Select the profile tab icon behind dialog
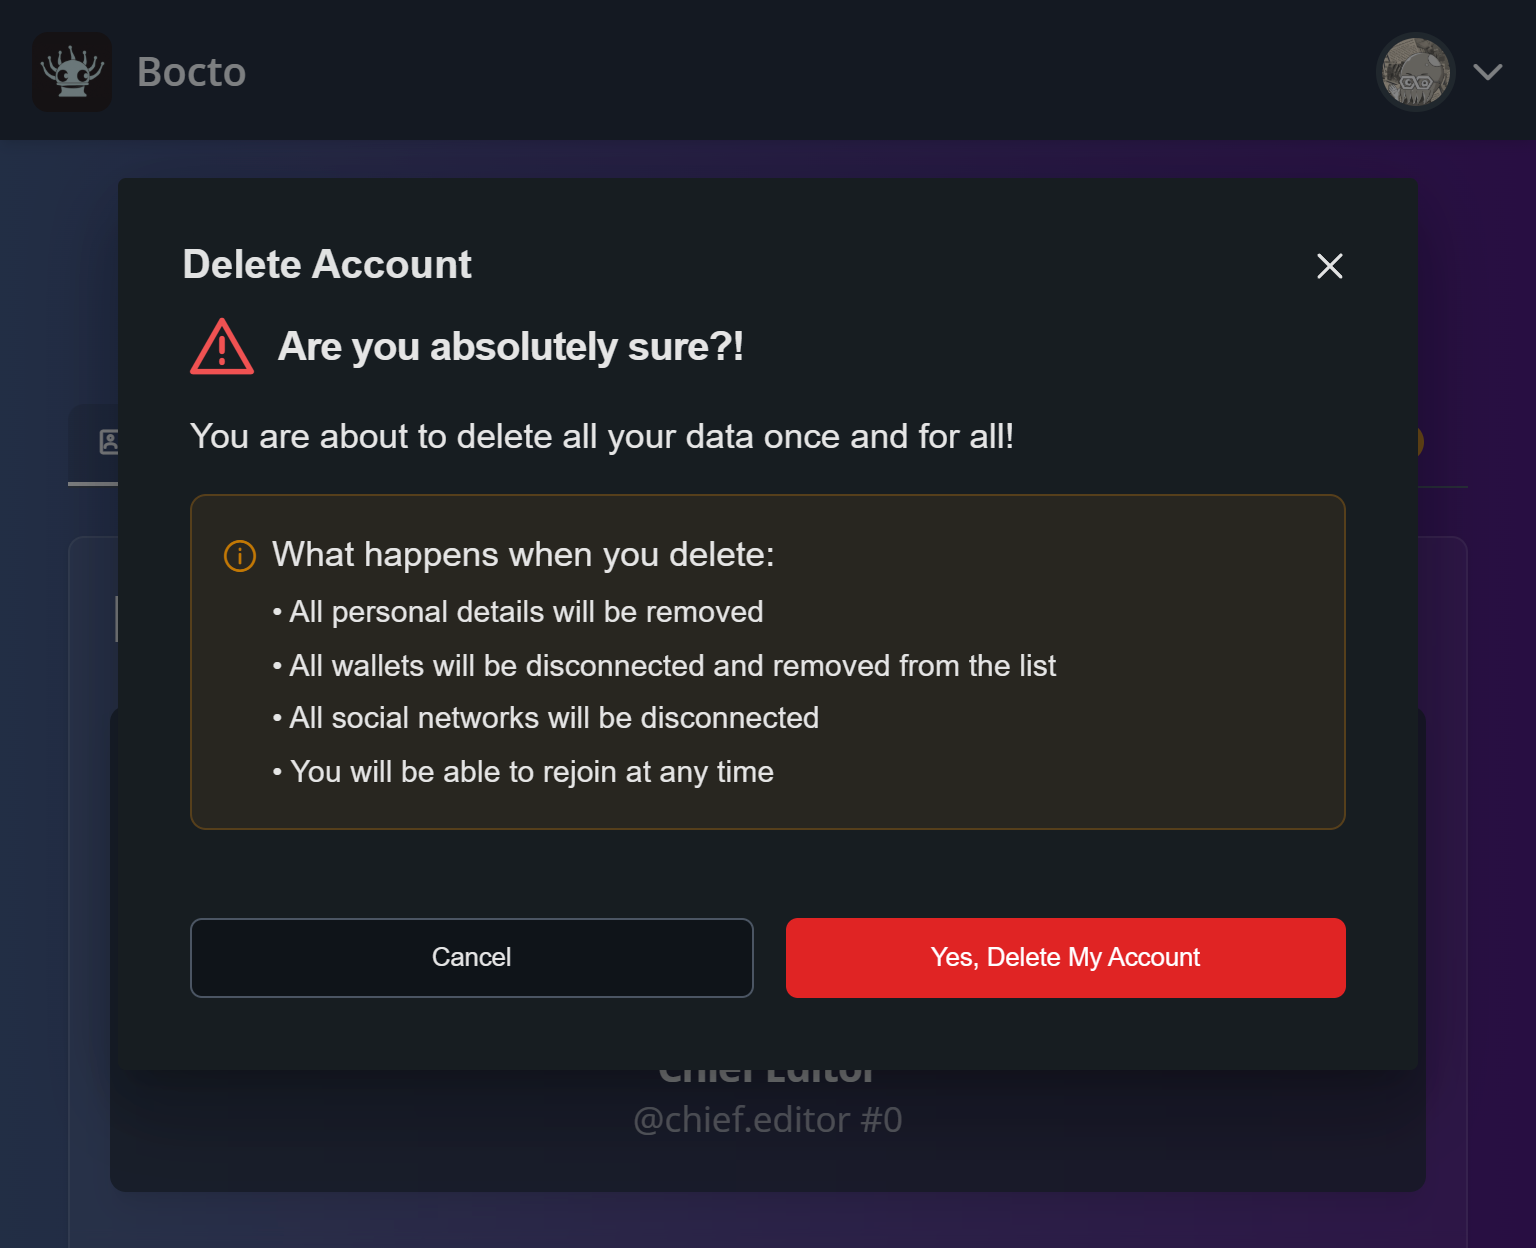 [x=108, y=442]
